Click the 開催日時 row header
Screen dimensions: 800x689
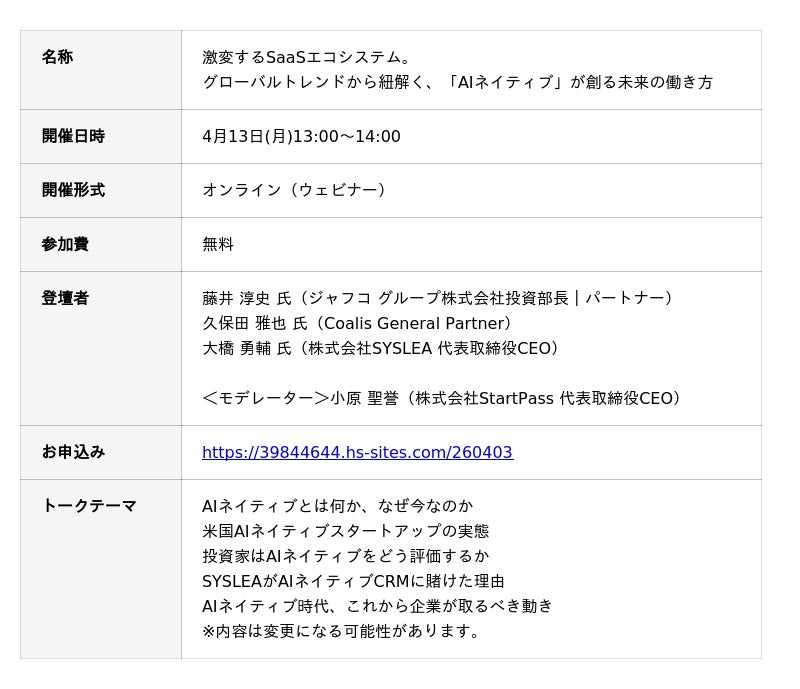pyautogui.click(x=73, y=137)
